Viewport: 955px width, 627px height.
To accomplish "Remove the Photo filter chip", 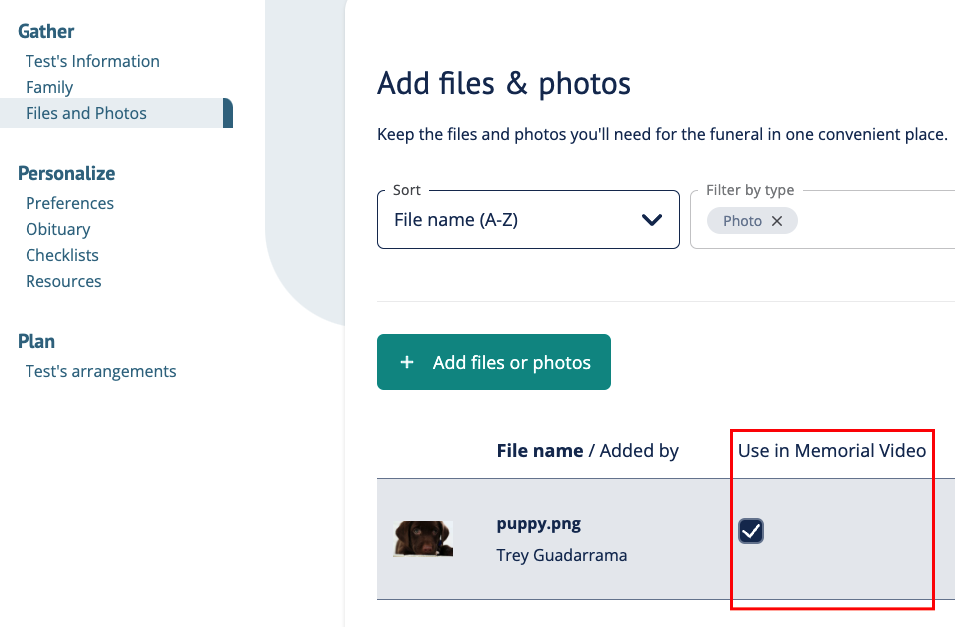I will point(777,221).
